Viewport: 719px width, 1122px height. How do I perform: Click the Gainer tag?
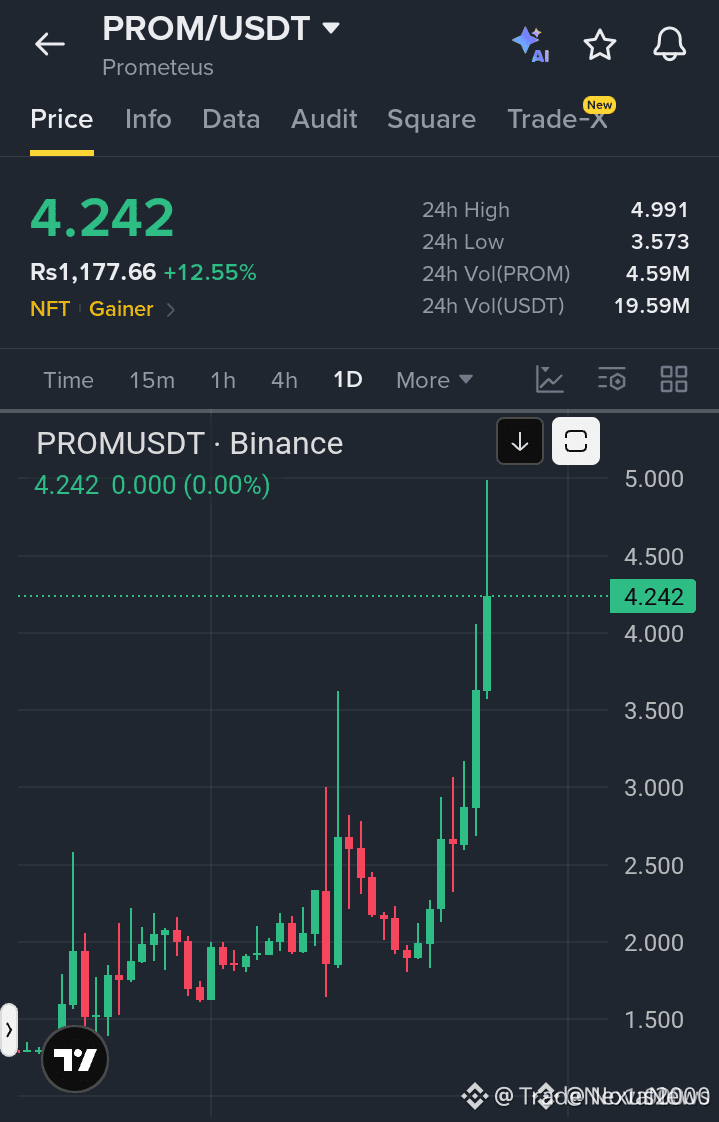pyautogui.click(x=121, y=309)
